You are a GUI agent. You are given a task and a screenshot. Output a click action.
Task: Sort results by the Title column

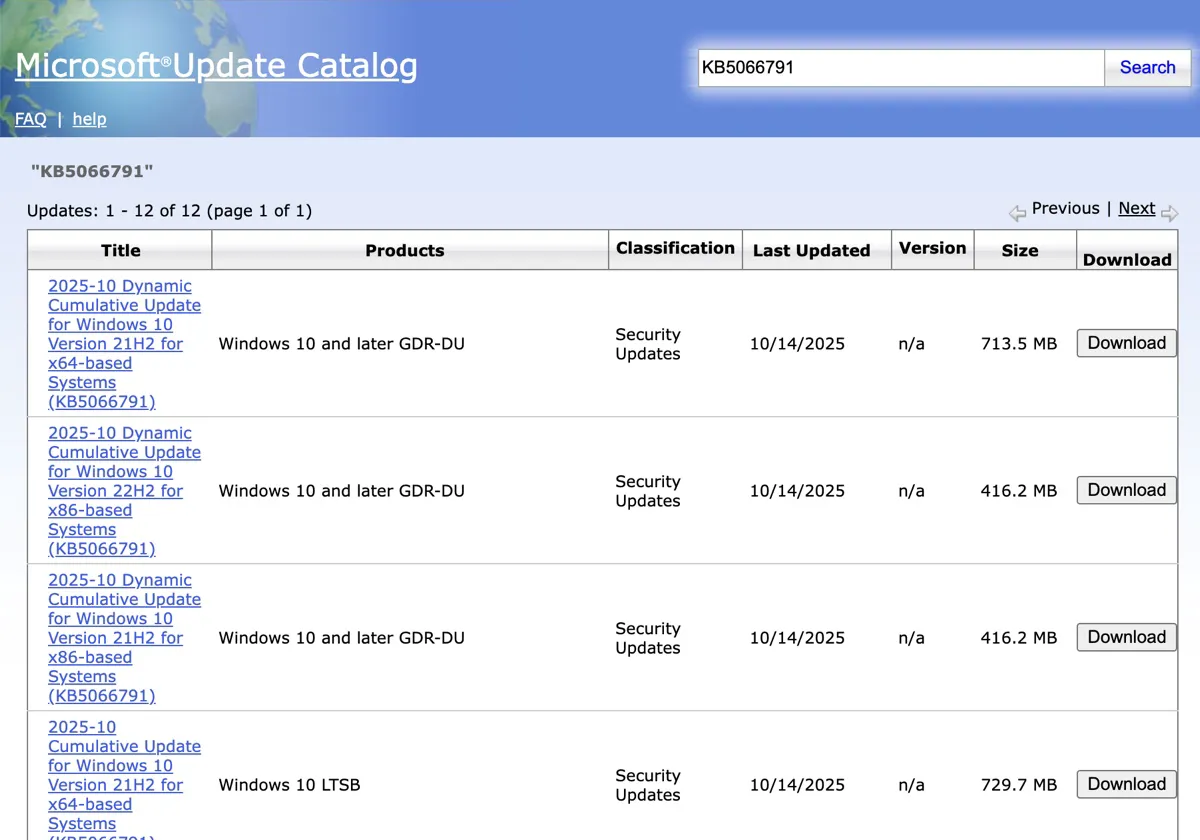[x=120, y=250]
